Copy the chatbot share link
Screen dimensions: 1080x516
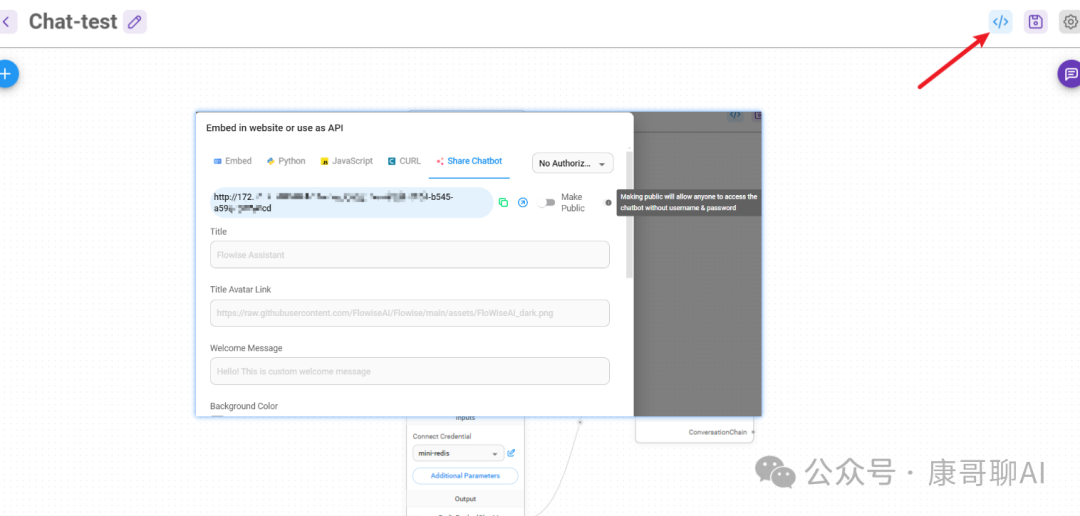coord(503,203)
